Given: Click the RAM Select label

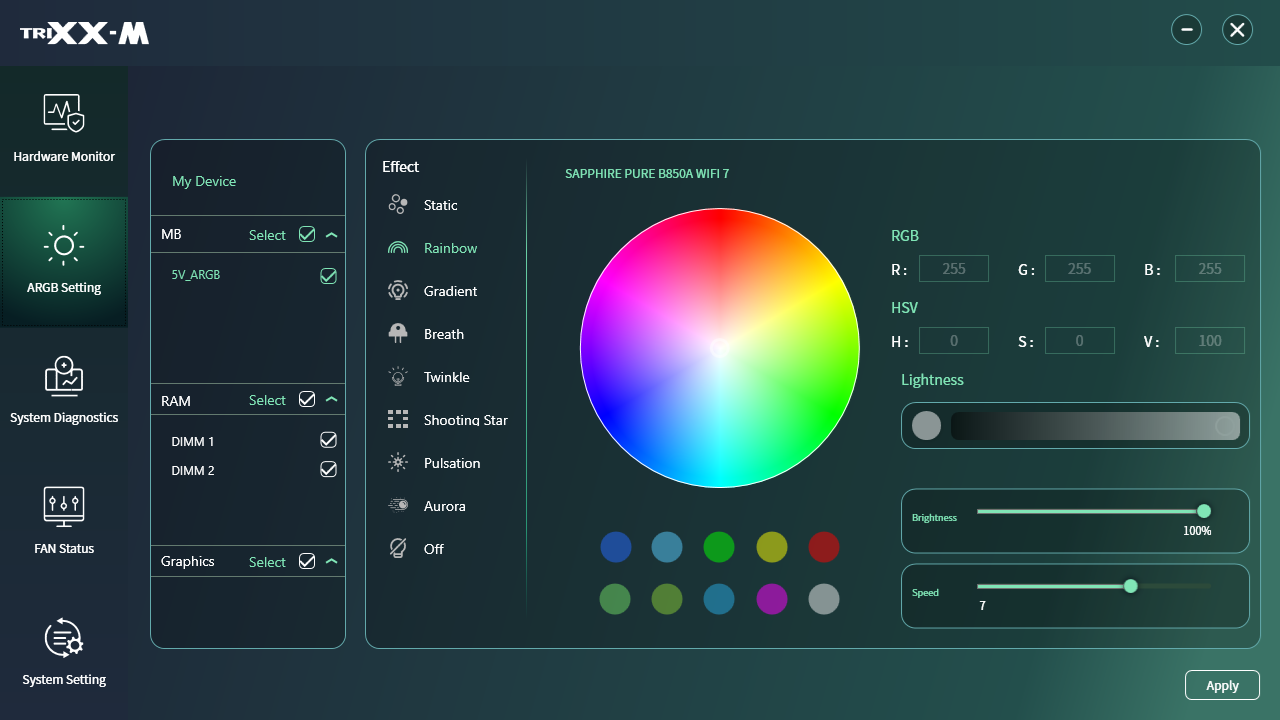Looking at the screenshot, I should coord(267,400).
